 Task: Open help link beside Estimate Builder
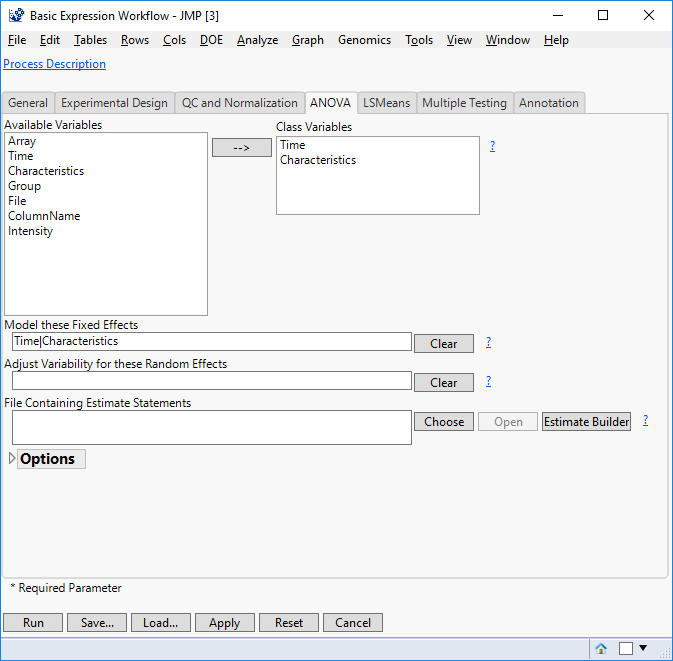click(645, 420)
